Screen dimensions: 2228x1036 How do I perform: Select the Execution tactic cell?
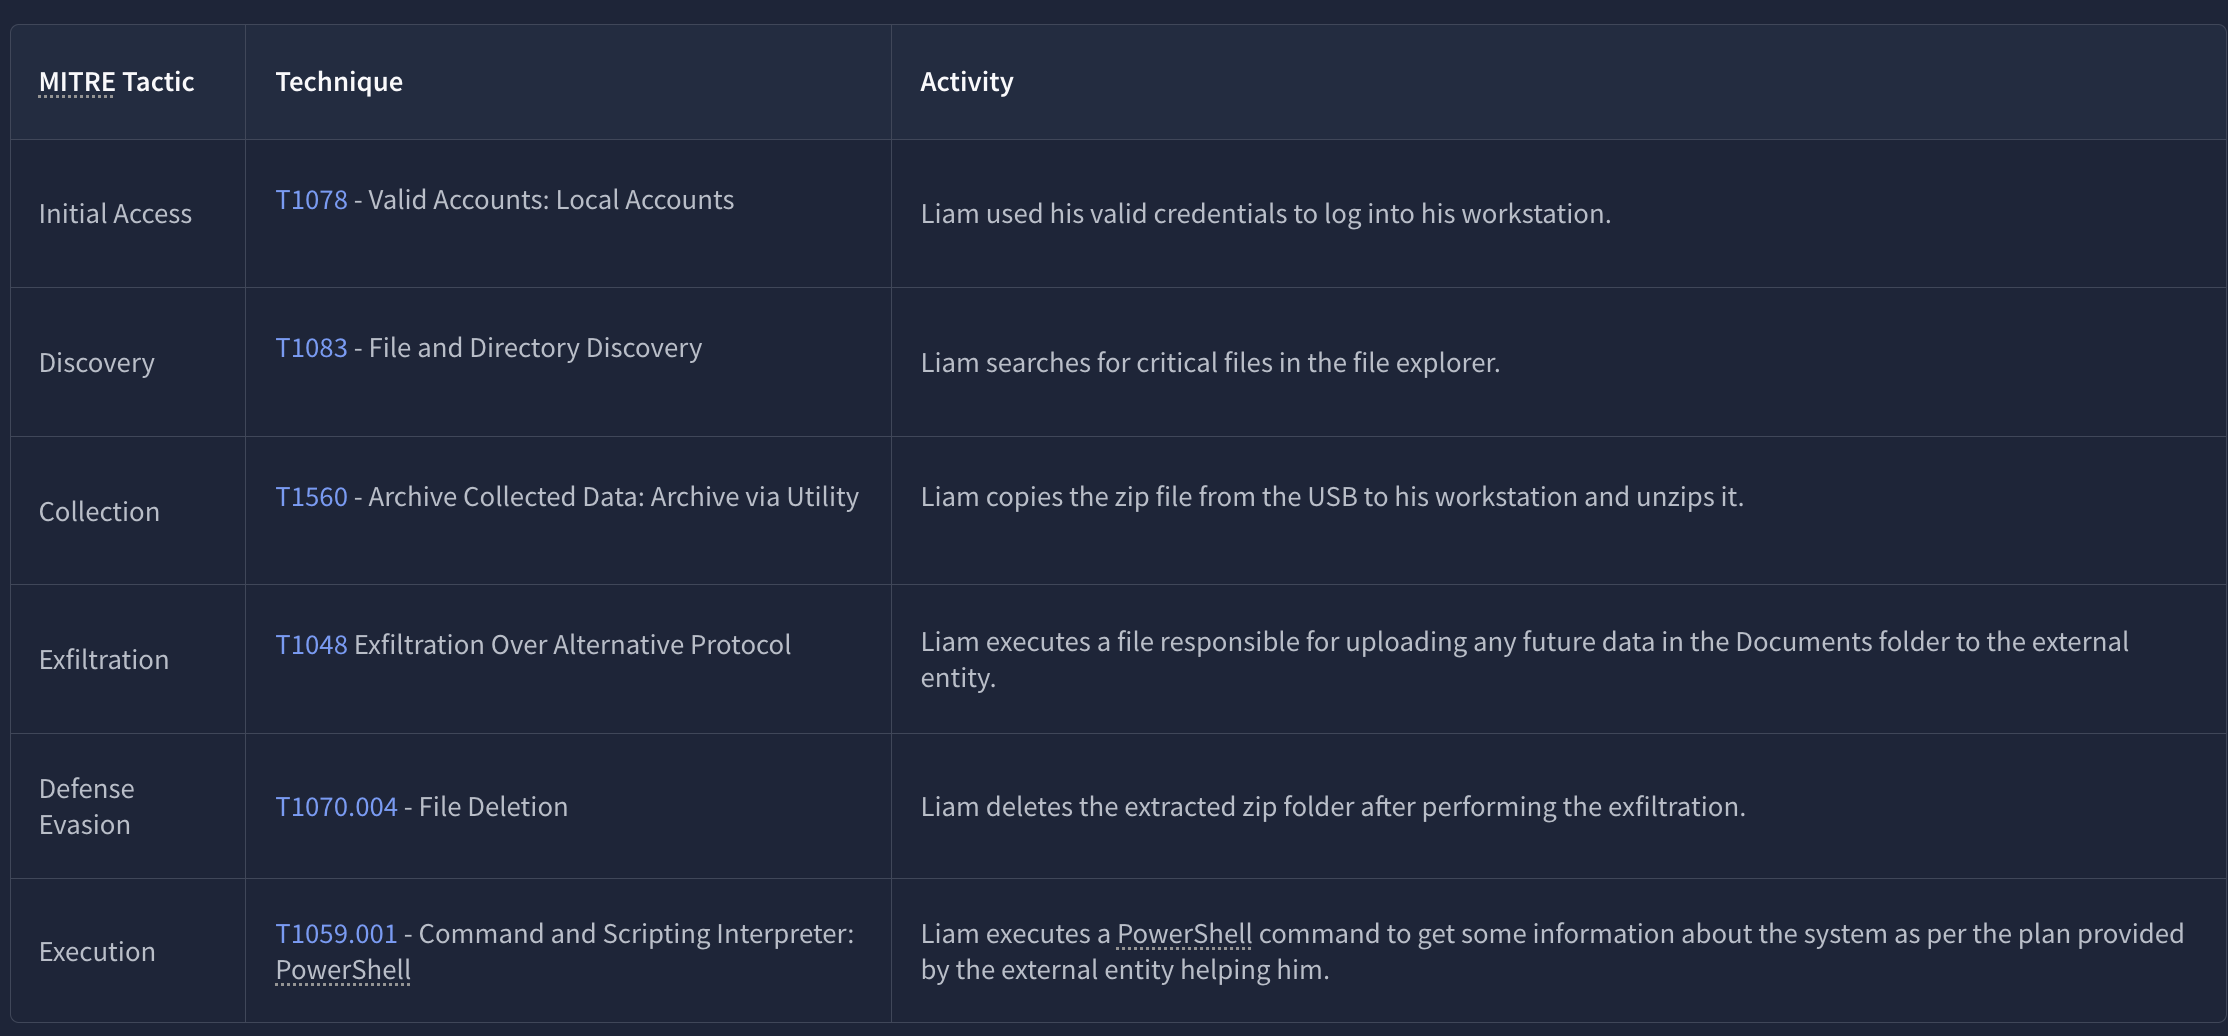tap(97, 952)
